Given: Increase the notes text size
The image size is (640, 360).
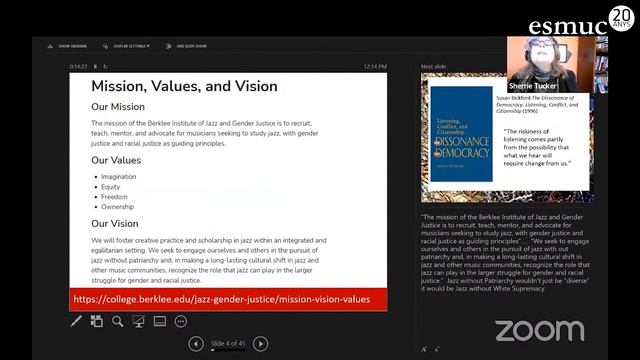Looking at the screenshot, I should click(424, 349).
